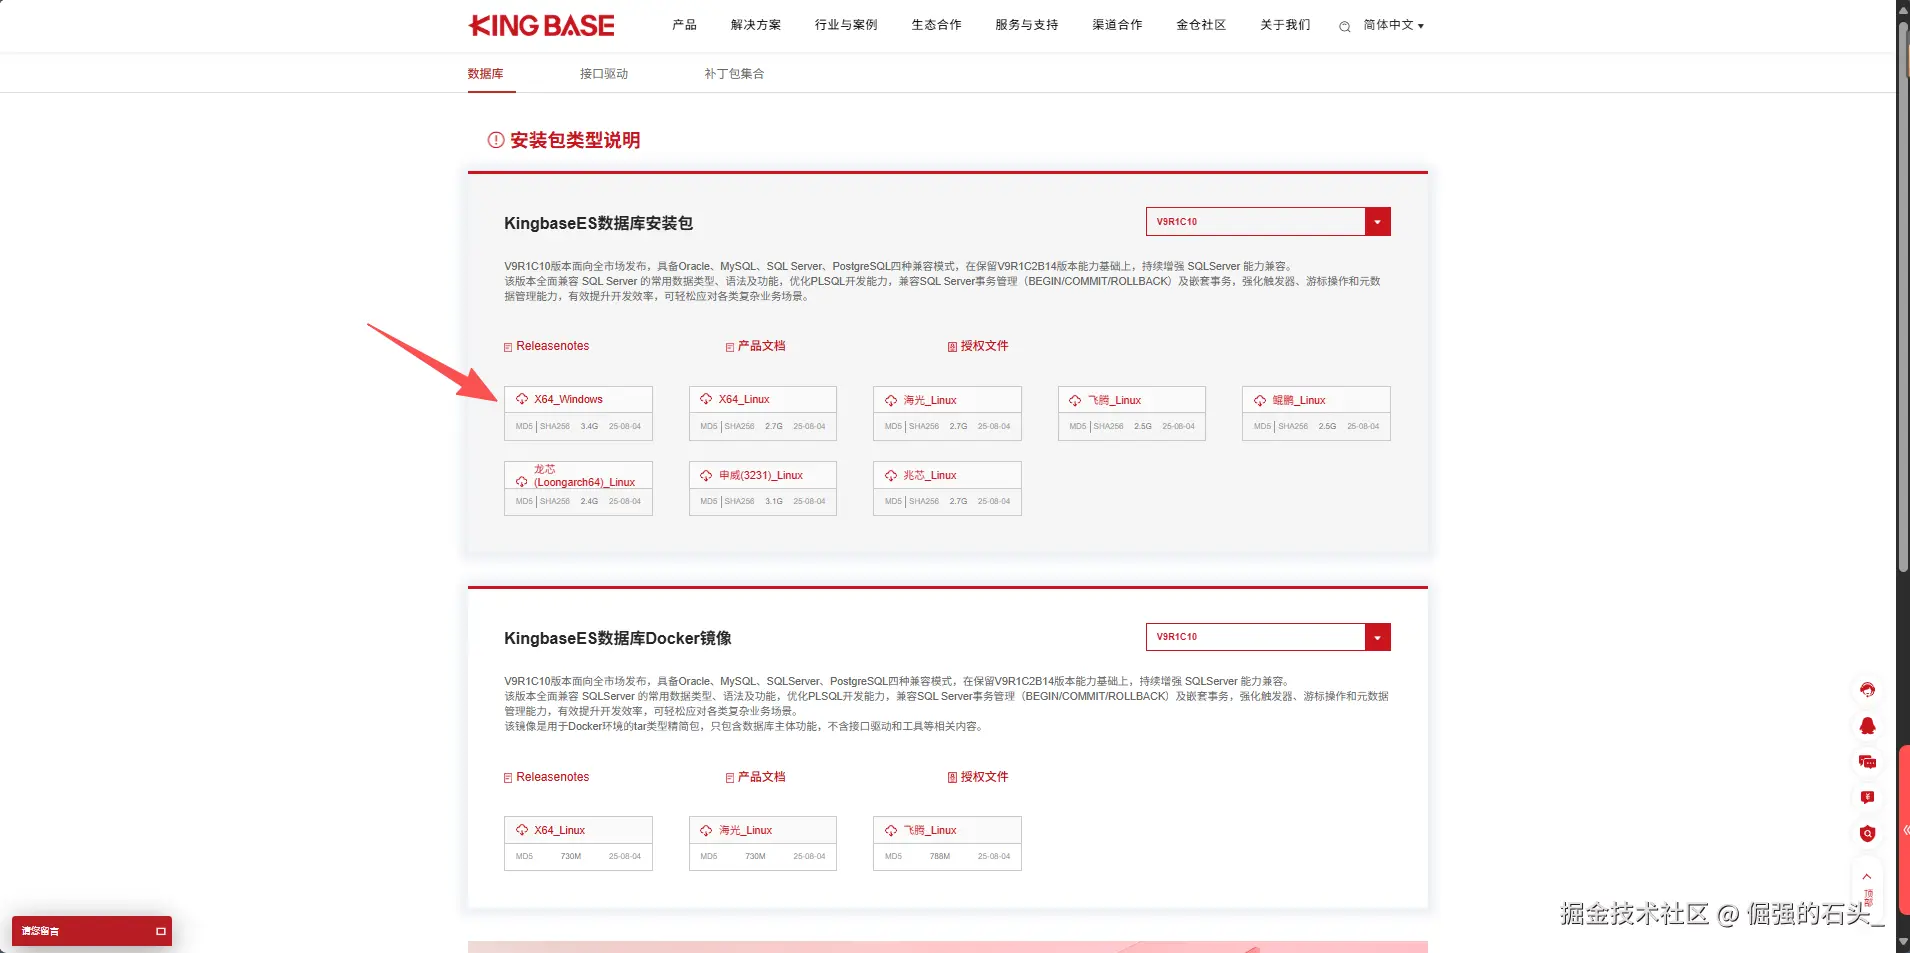Open 授权文件 link under Docker images
Viewport: 1910px width, 953px height.
tap(985, 777)
